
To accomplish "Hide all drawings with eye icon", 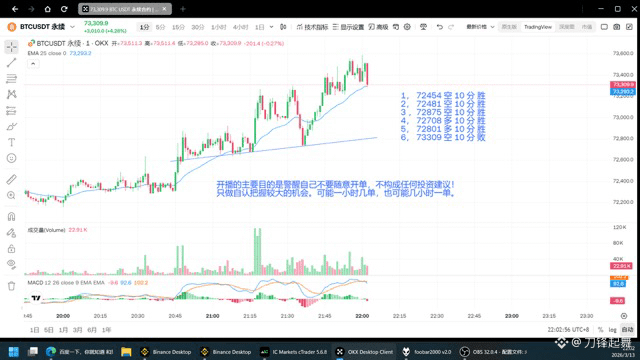I will pos(11,264).
